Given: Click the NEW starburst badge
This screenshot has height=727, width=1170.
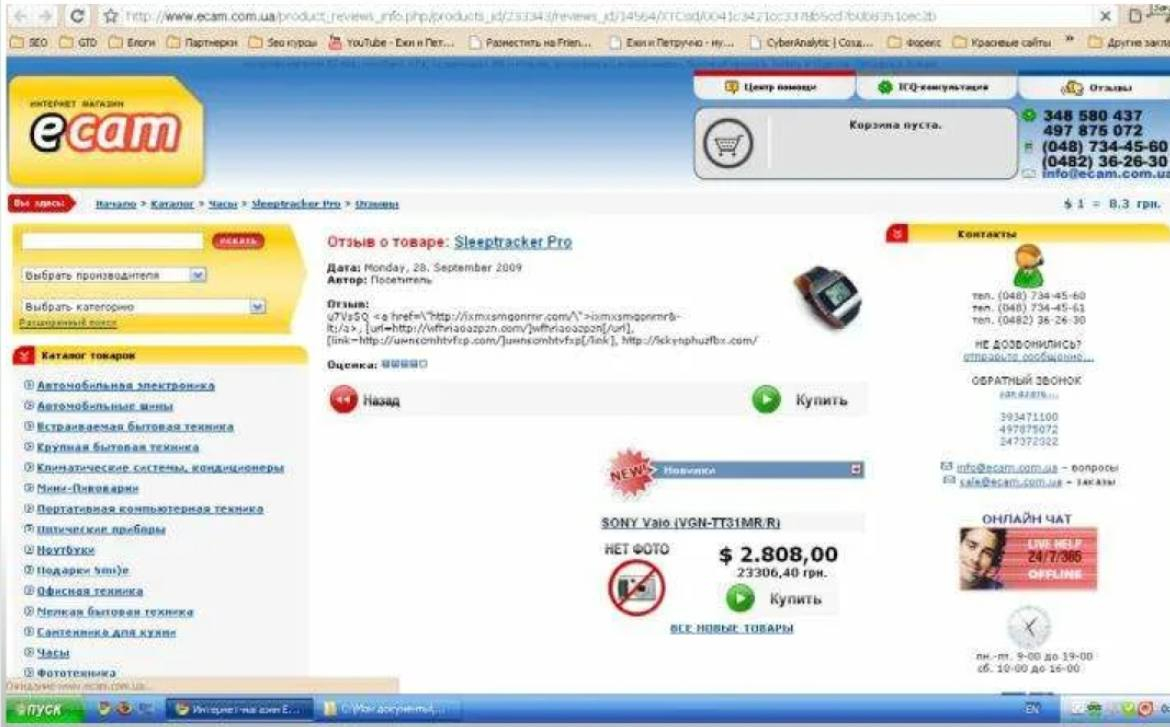Looking at the screenshot, I should click(x=631, y=472).
